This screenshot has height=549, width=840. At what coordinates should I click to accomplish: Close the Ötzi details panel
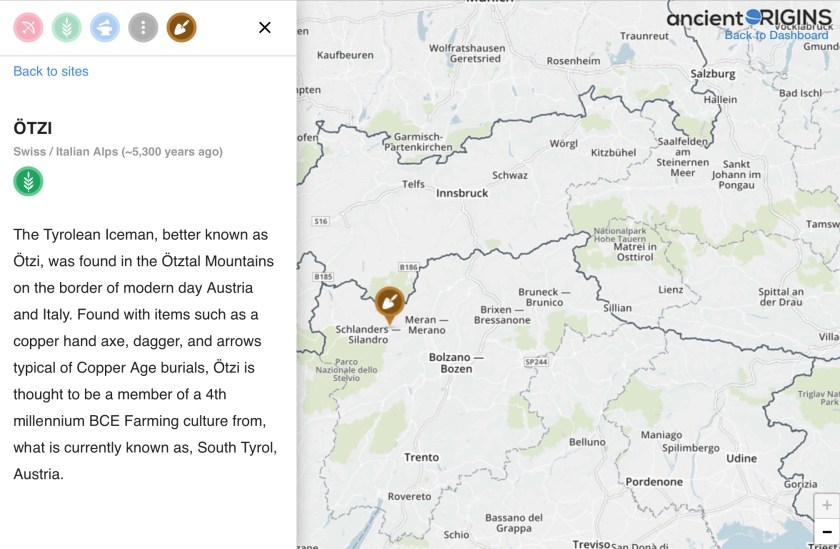coord(265,28)
